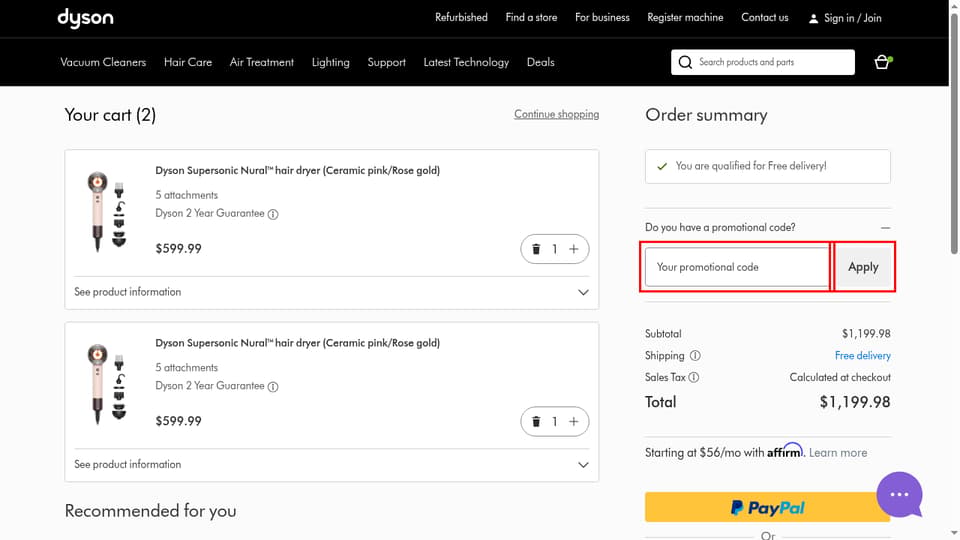Open the shopping basket icon
The image size is (960, 540).
[x=882, y=62]
